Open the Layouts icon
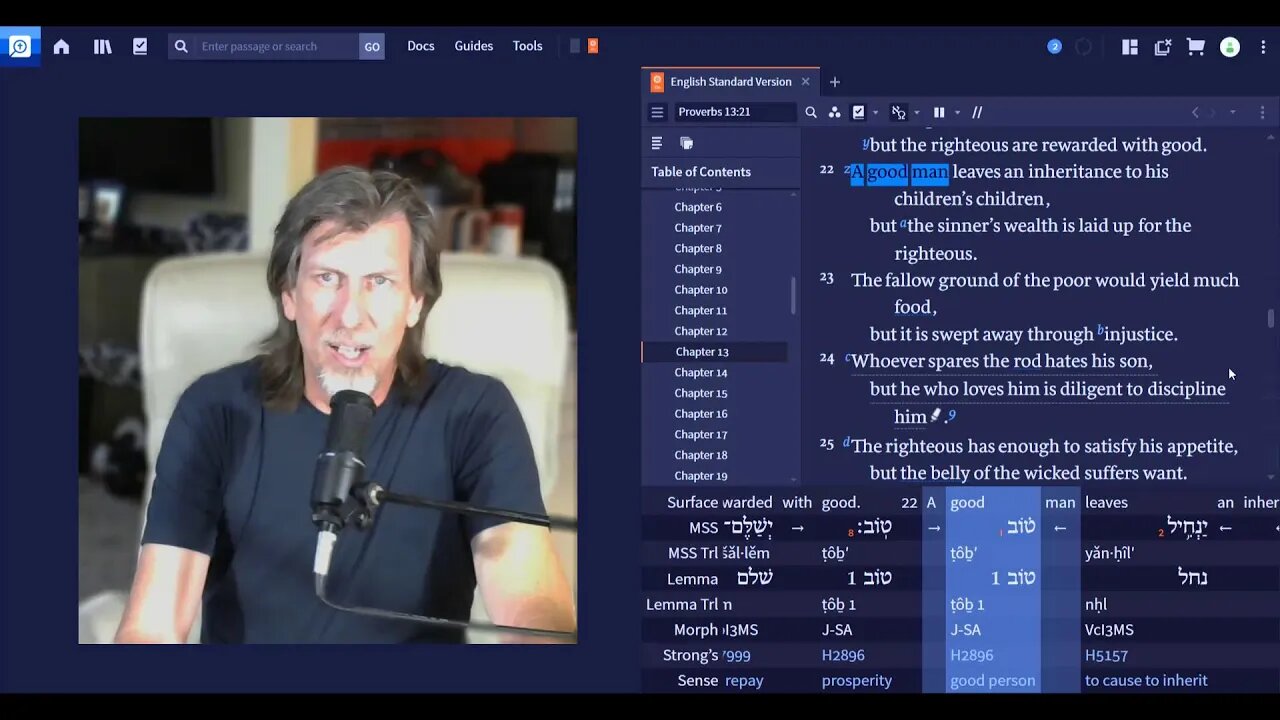The width and height of the screenshot is (1280, 720). [1130, 46]
